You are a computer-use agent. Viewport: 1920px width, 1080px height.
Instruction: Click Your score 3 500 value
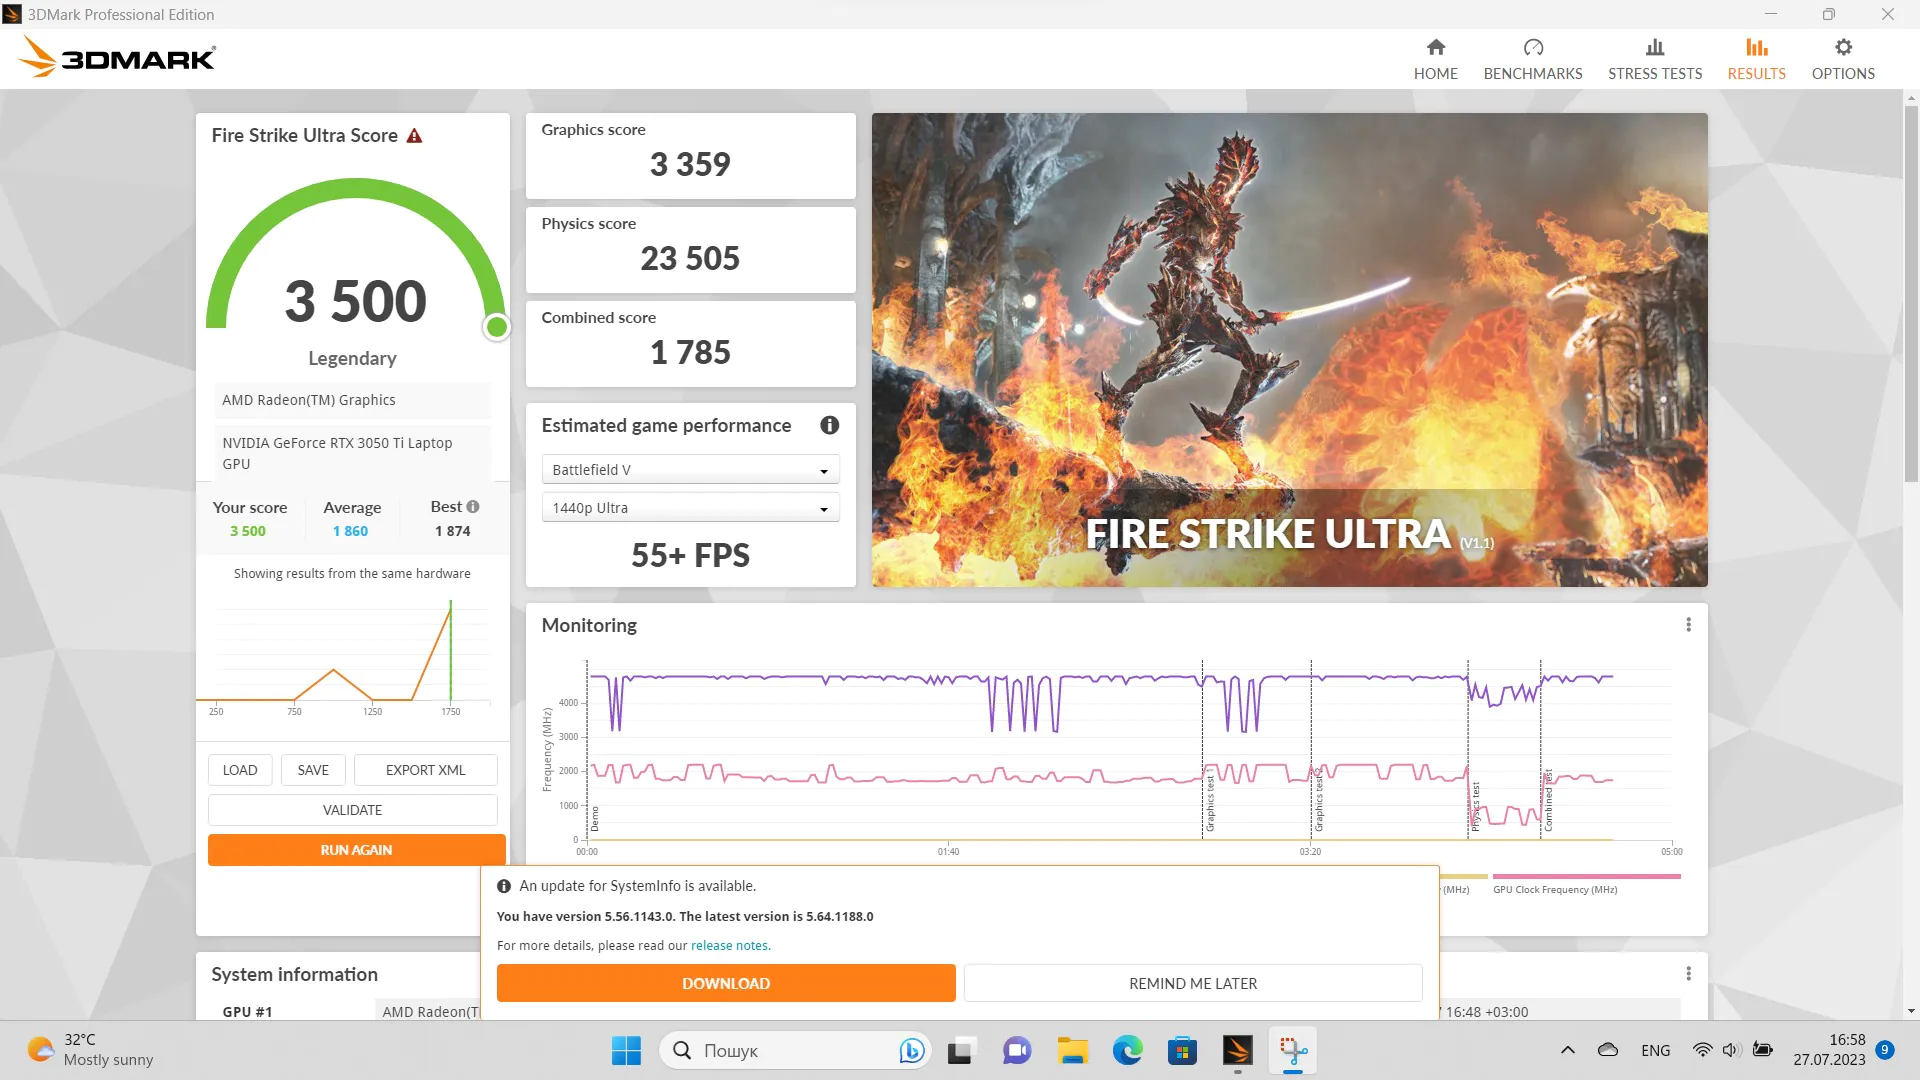click(248, 531)
